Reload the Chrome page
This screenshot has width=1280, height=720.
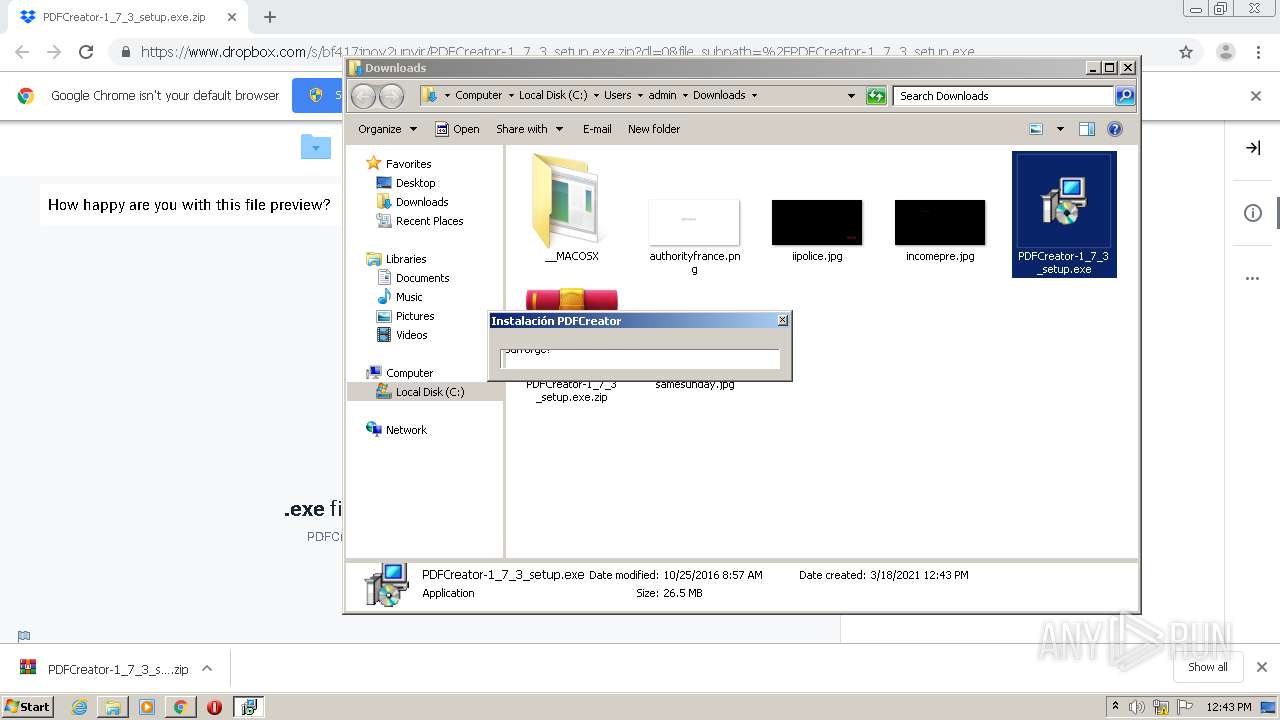point(86,52)
